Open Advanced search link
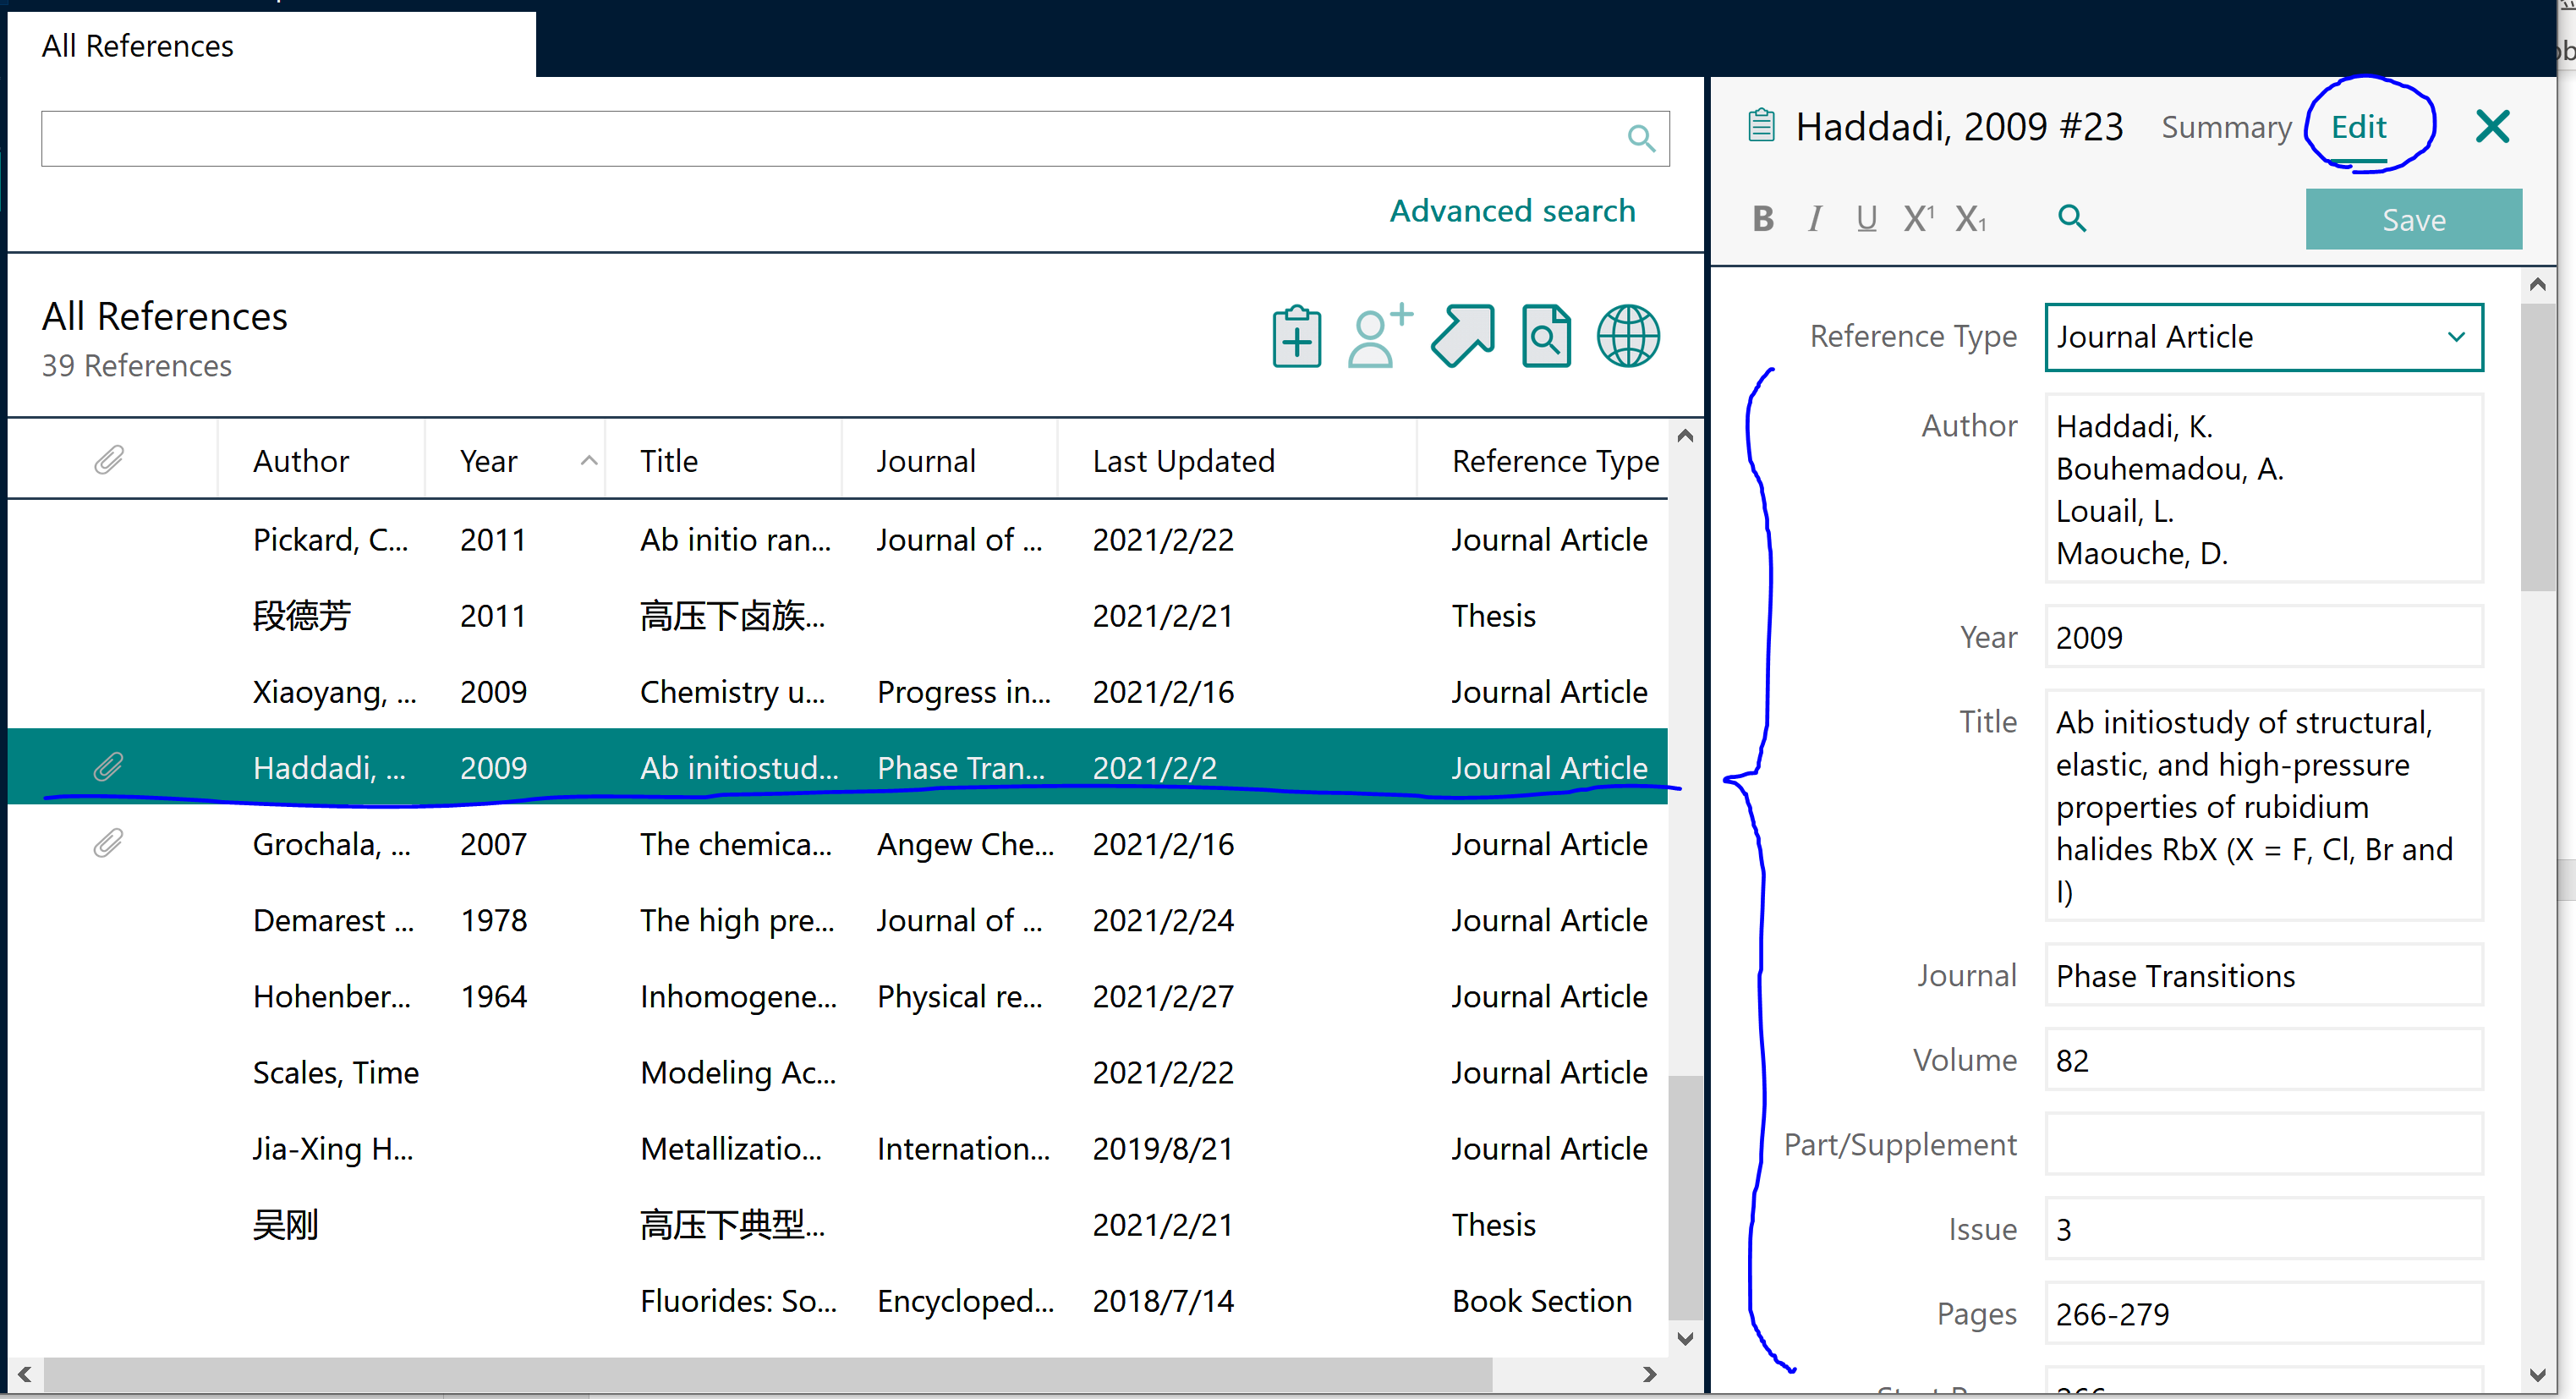Screen dimensions: 2576x1399 click(x=1512, y=211)
